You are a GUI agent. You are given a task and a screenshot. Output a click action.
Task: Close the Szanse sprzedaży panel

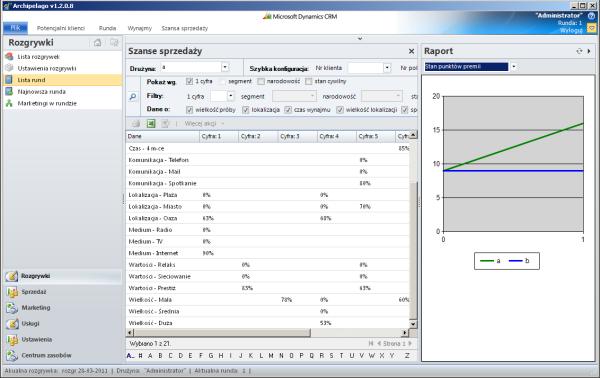[411, 51]
